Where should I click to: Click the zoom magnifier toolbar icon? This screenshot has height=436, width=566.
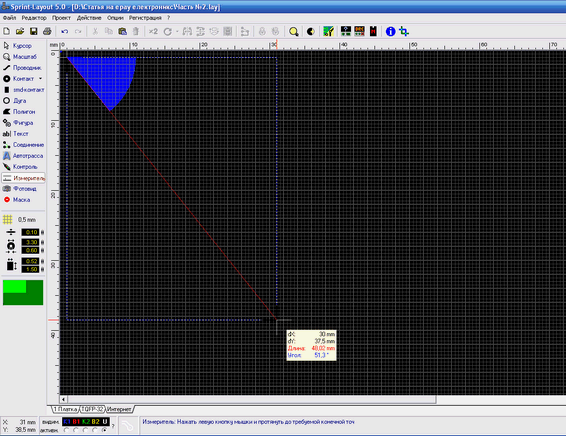(293, 32)
